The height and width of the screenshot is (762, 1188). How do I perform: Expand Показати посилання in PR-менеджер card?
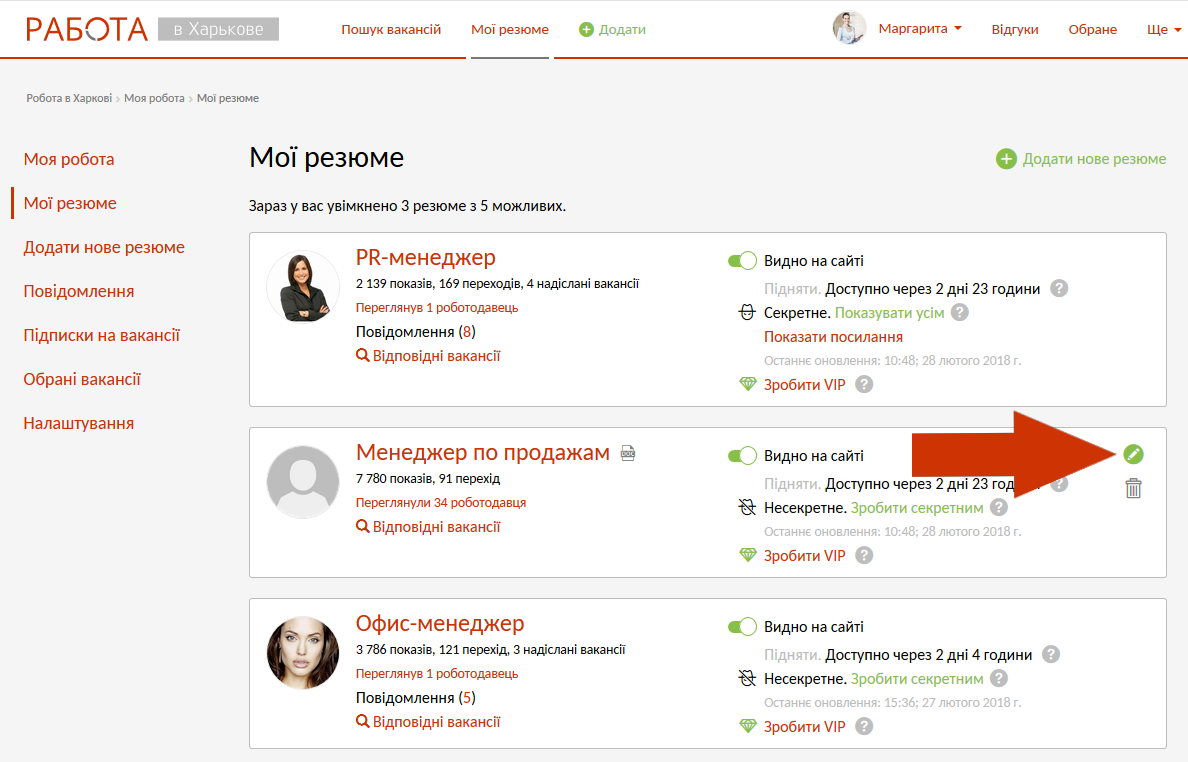click(833, 337)
